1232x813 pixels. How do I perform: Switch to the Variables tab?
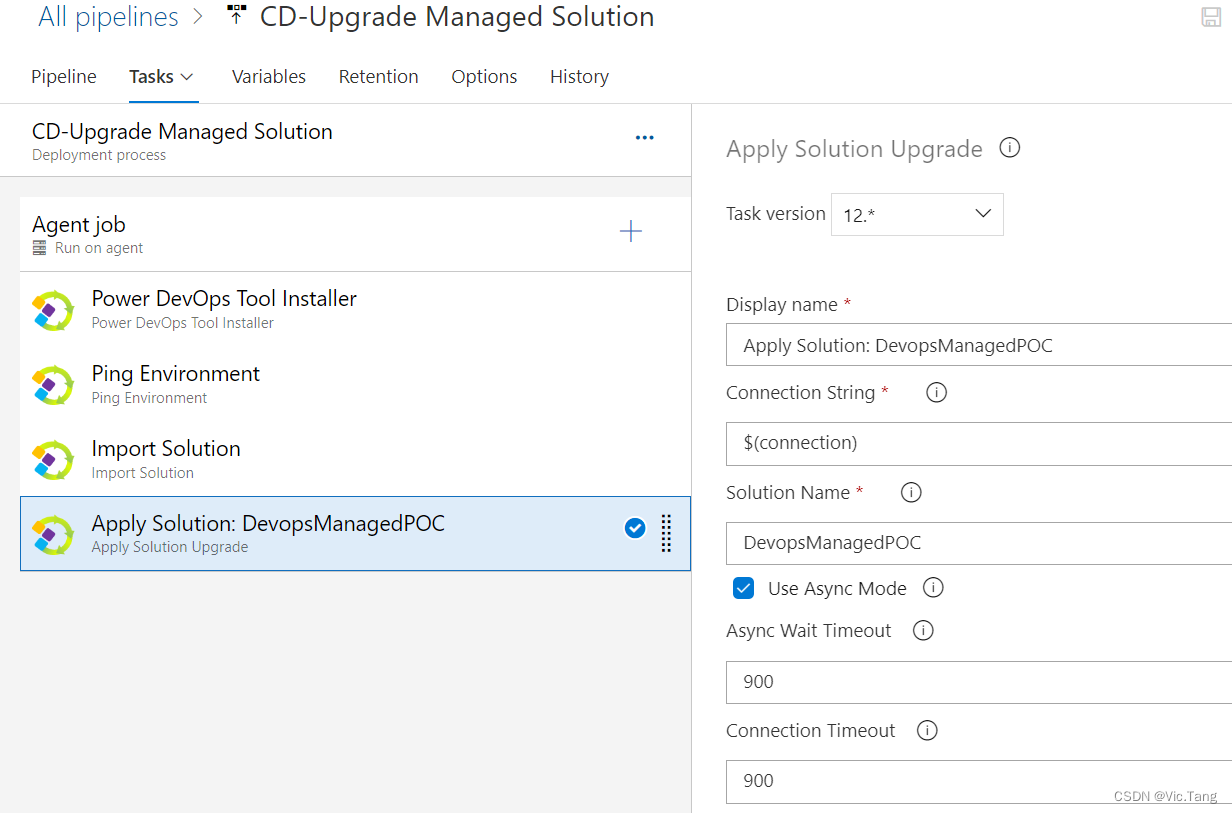tap(268, 76)
